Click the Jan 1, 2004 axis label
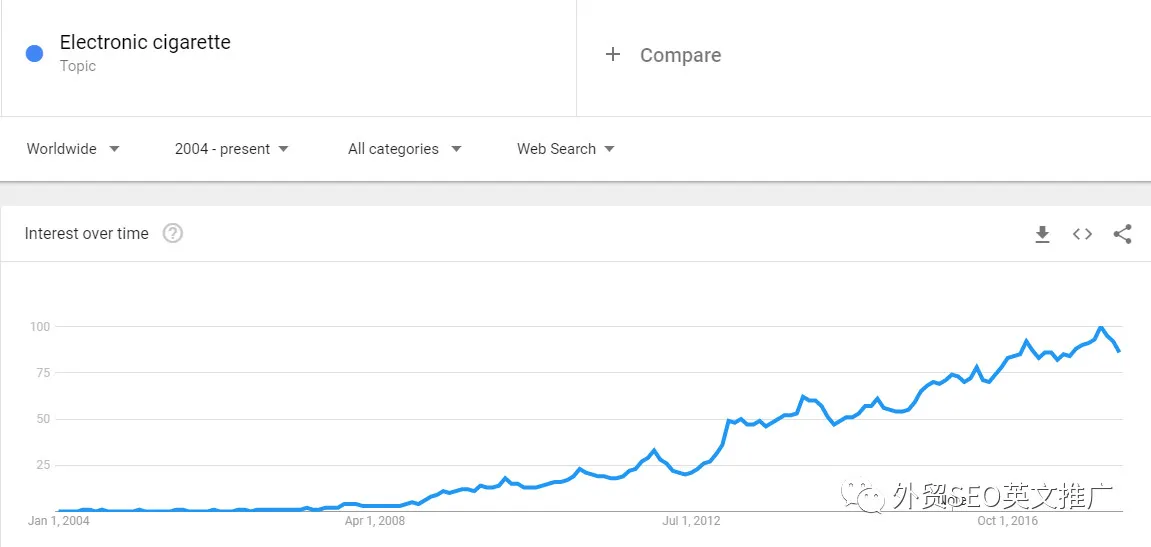The width and height of the screenshot is (1151, 547). pyautogui.click(x=58, y=521)
